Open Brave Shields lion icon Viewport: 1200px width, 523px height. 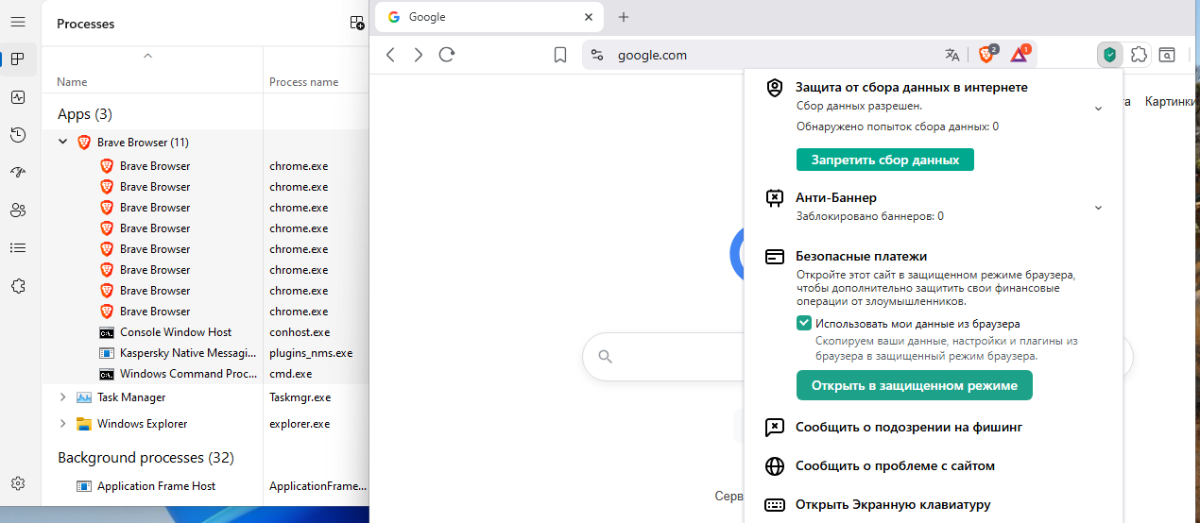(987, 54)
